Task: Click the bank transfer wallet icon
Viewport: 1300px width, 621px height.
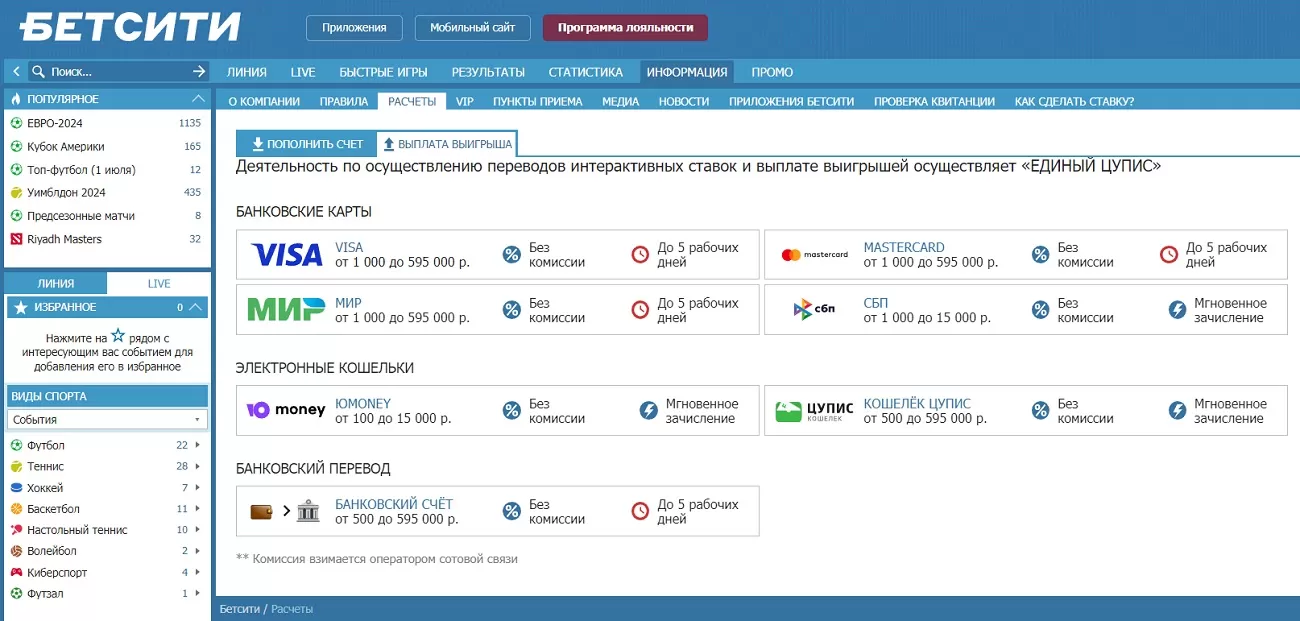Action: 262,511
